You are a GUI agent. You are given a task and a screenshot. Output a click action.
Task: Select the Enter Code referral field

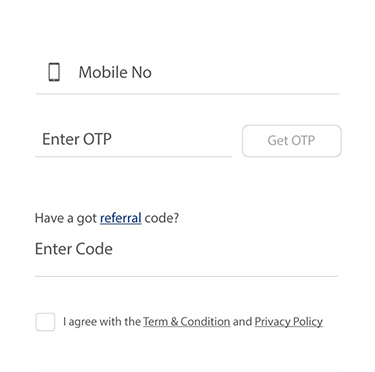[186, 257]
